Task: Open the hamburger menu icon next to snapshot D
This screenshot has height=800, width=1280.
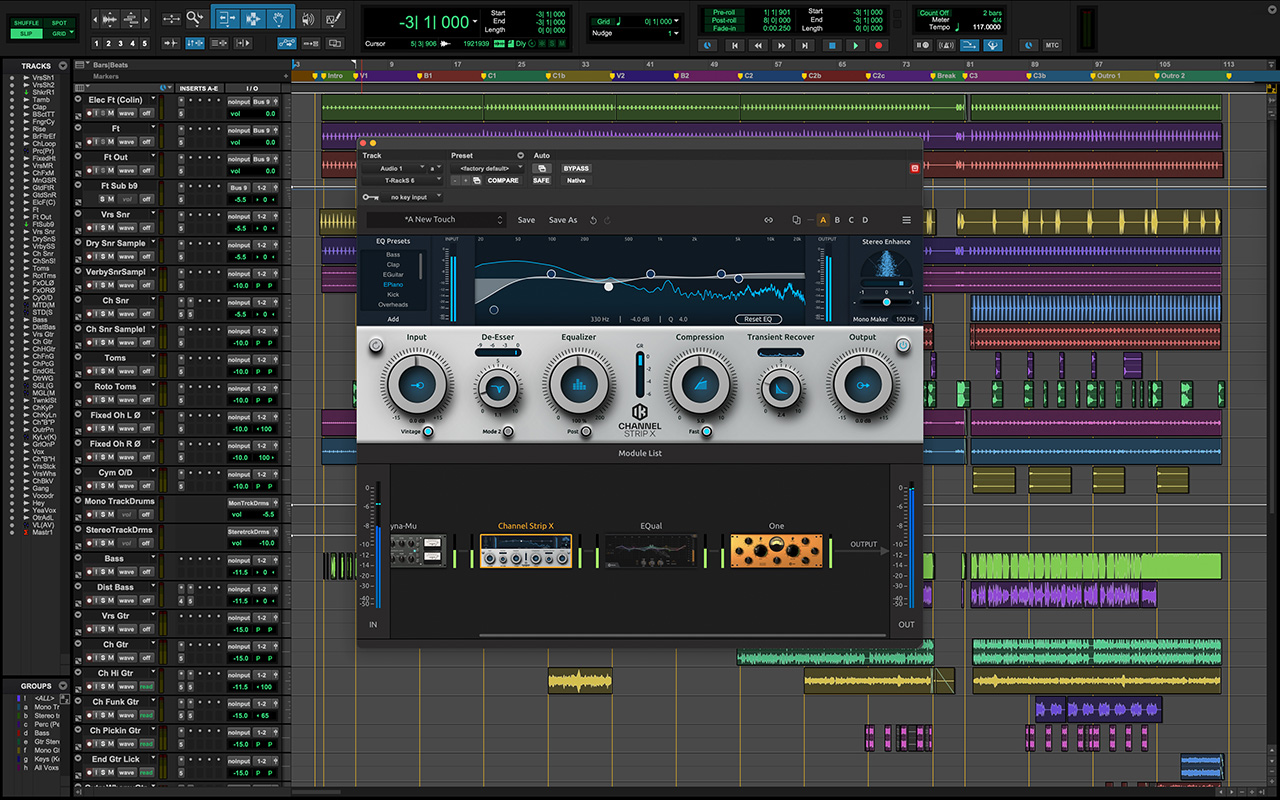Action: pyautogui.click(x=906, y=220)
